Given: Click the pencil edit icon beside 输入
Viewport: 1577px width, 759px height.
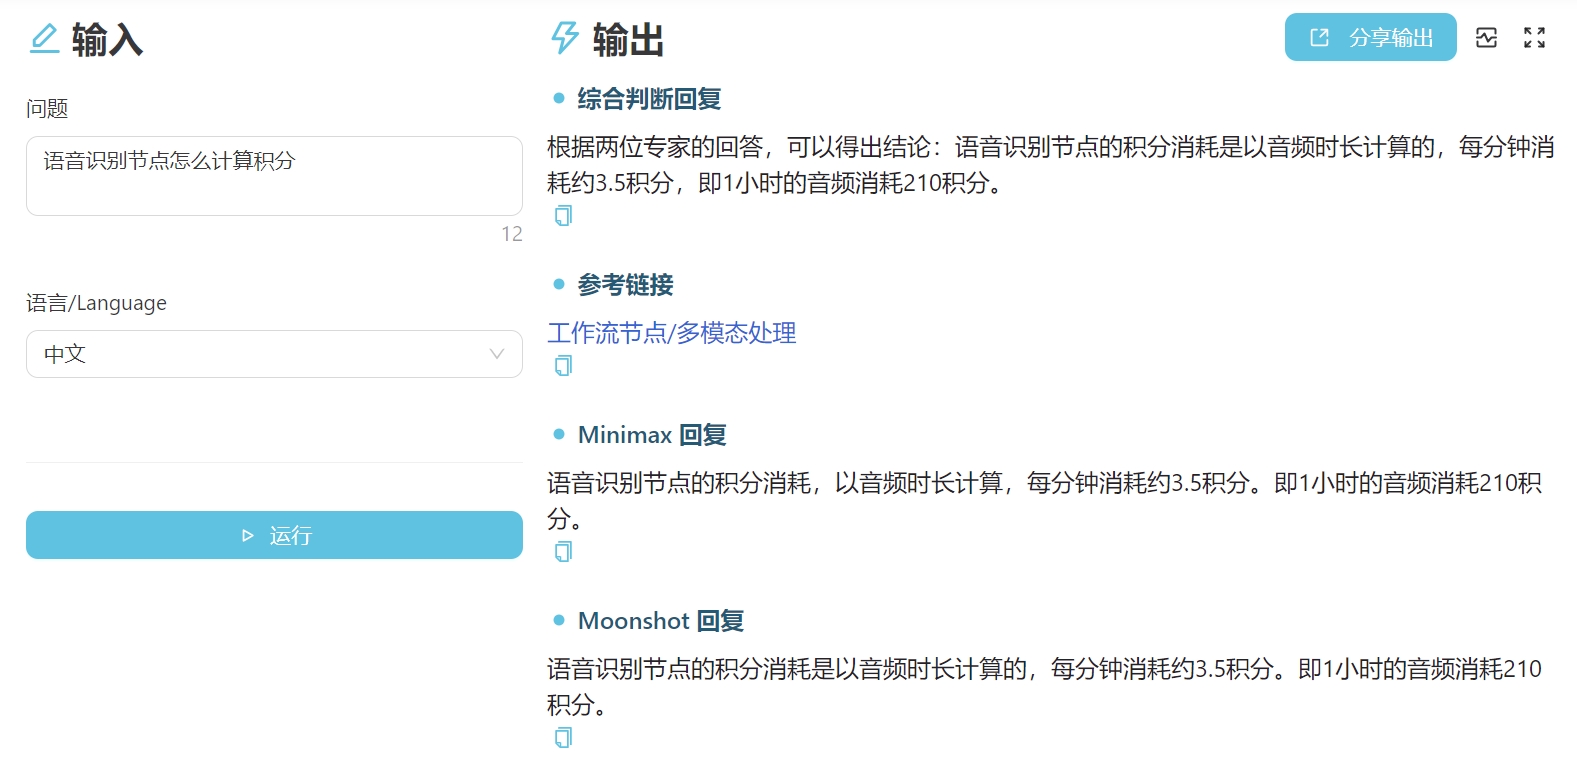Looking at the screenshot, I should [x=44, y=39].
